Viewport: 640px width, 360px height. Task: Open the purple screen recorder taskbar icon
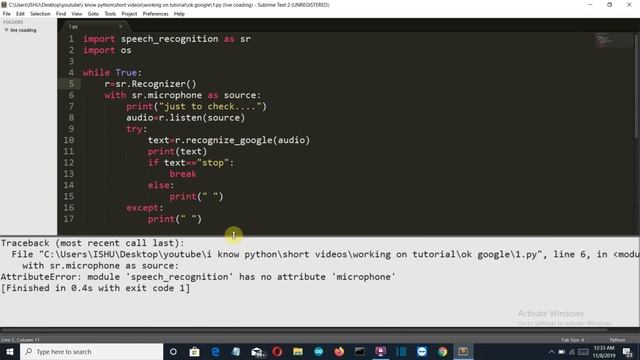380,351
